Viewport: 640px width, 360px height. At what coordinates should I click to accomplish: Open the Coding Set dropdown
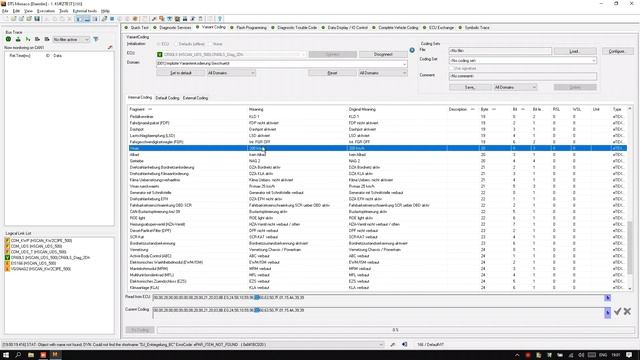click(x=522, y=60)
